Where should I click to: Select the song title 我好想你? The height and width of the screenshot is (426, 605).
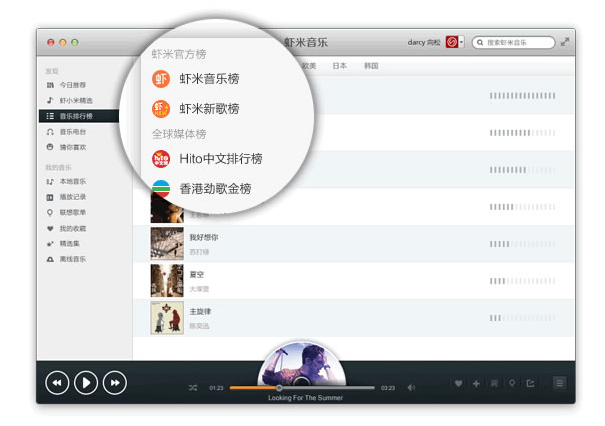click(204, 237)
